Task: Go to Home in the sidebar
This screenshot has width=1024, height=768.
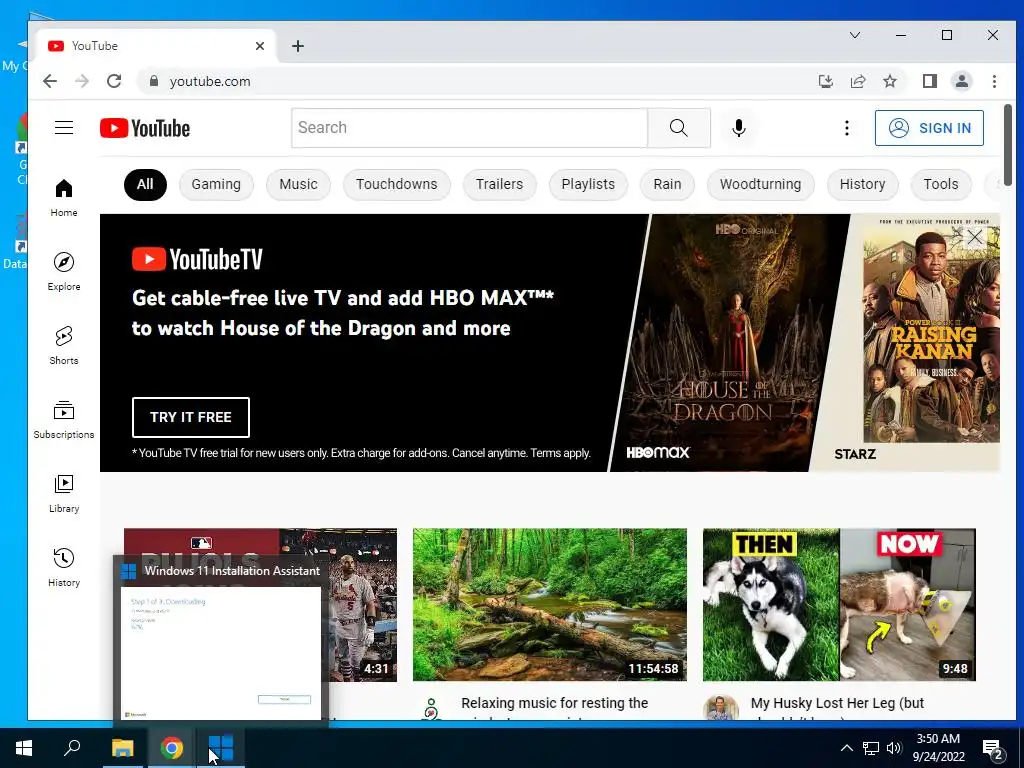Action: pyautogui.click(x=64, y=198)
